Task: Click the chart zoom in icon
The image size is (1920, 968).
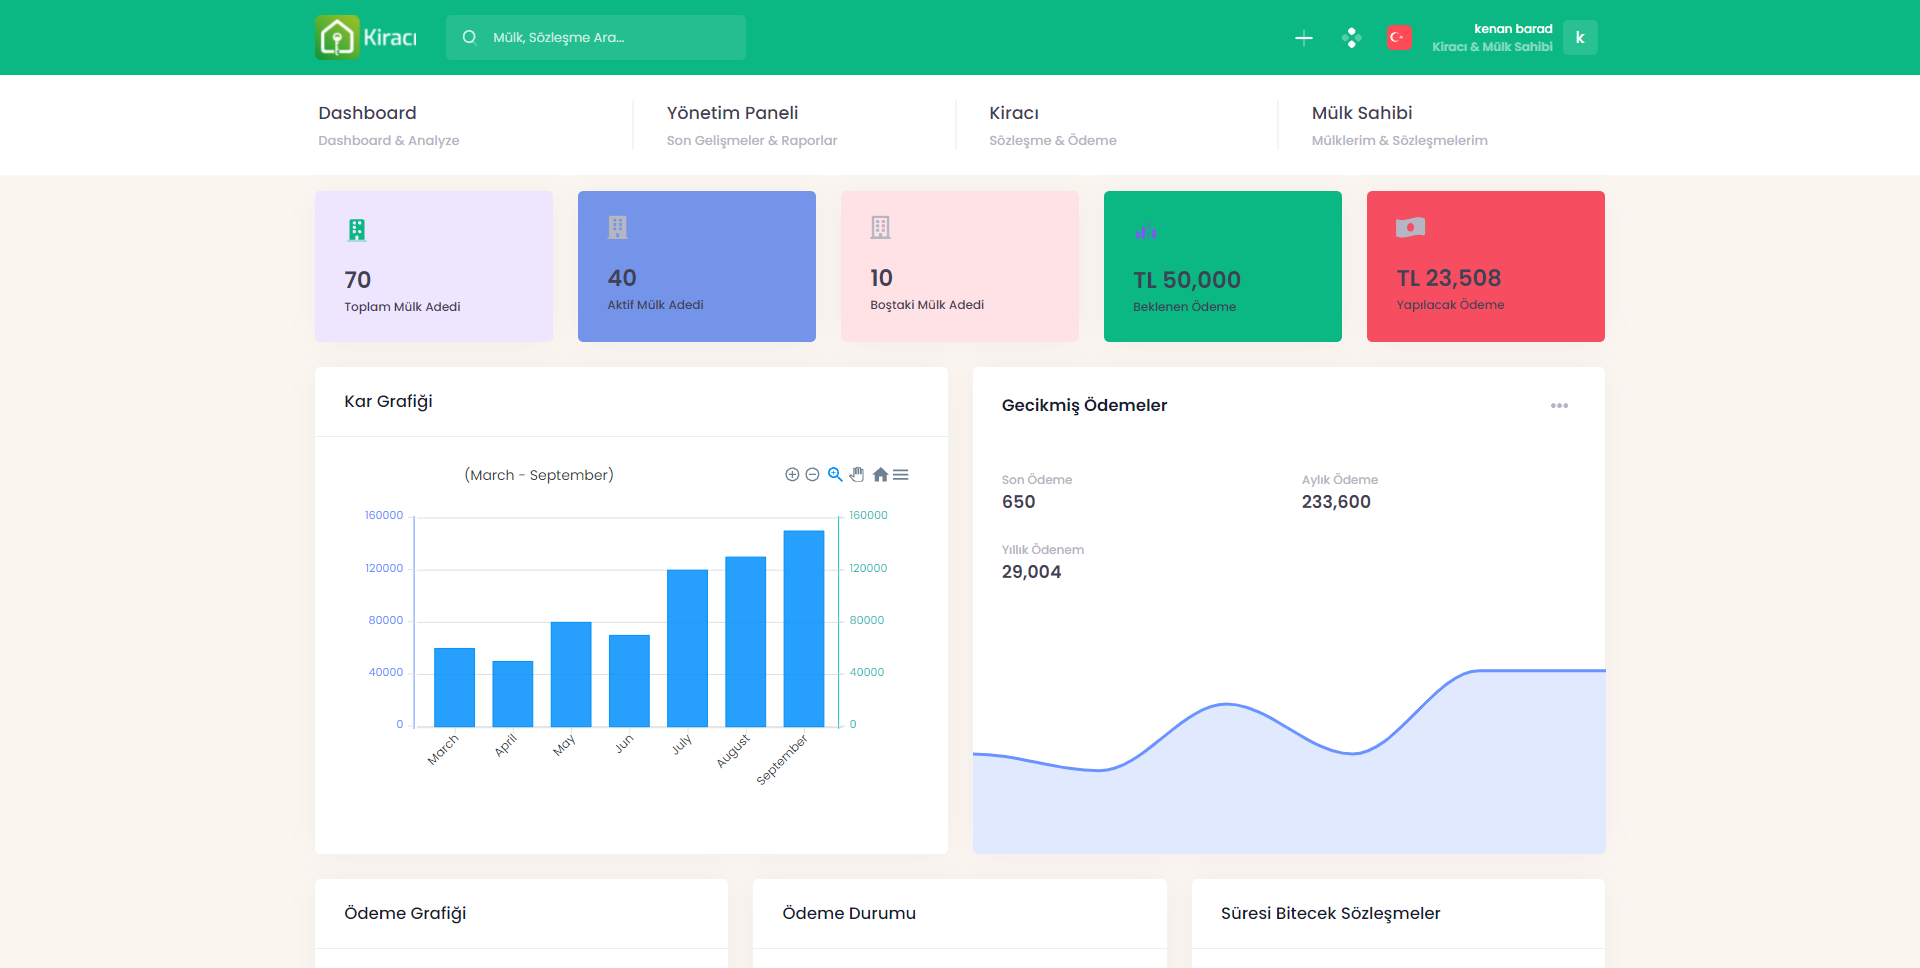Action: [x=792, y=475]
